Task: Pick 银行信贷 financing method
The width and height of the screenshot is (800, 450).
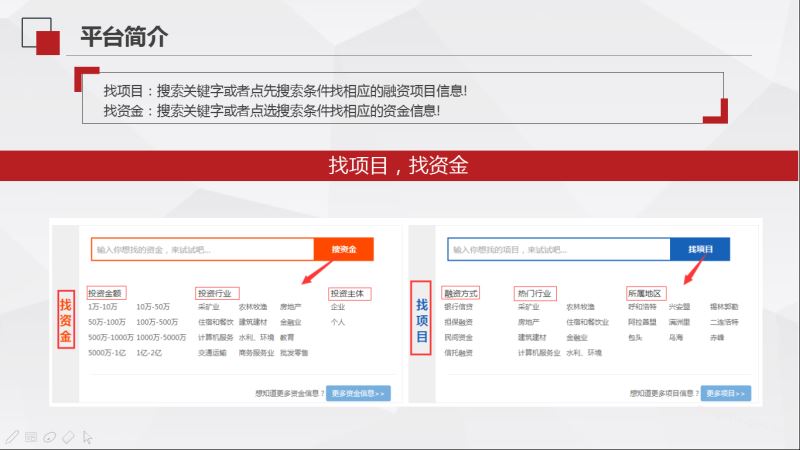Action: point(458,307)
